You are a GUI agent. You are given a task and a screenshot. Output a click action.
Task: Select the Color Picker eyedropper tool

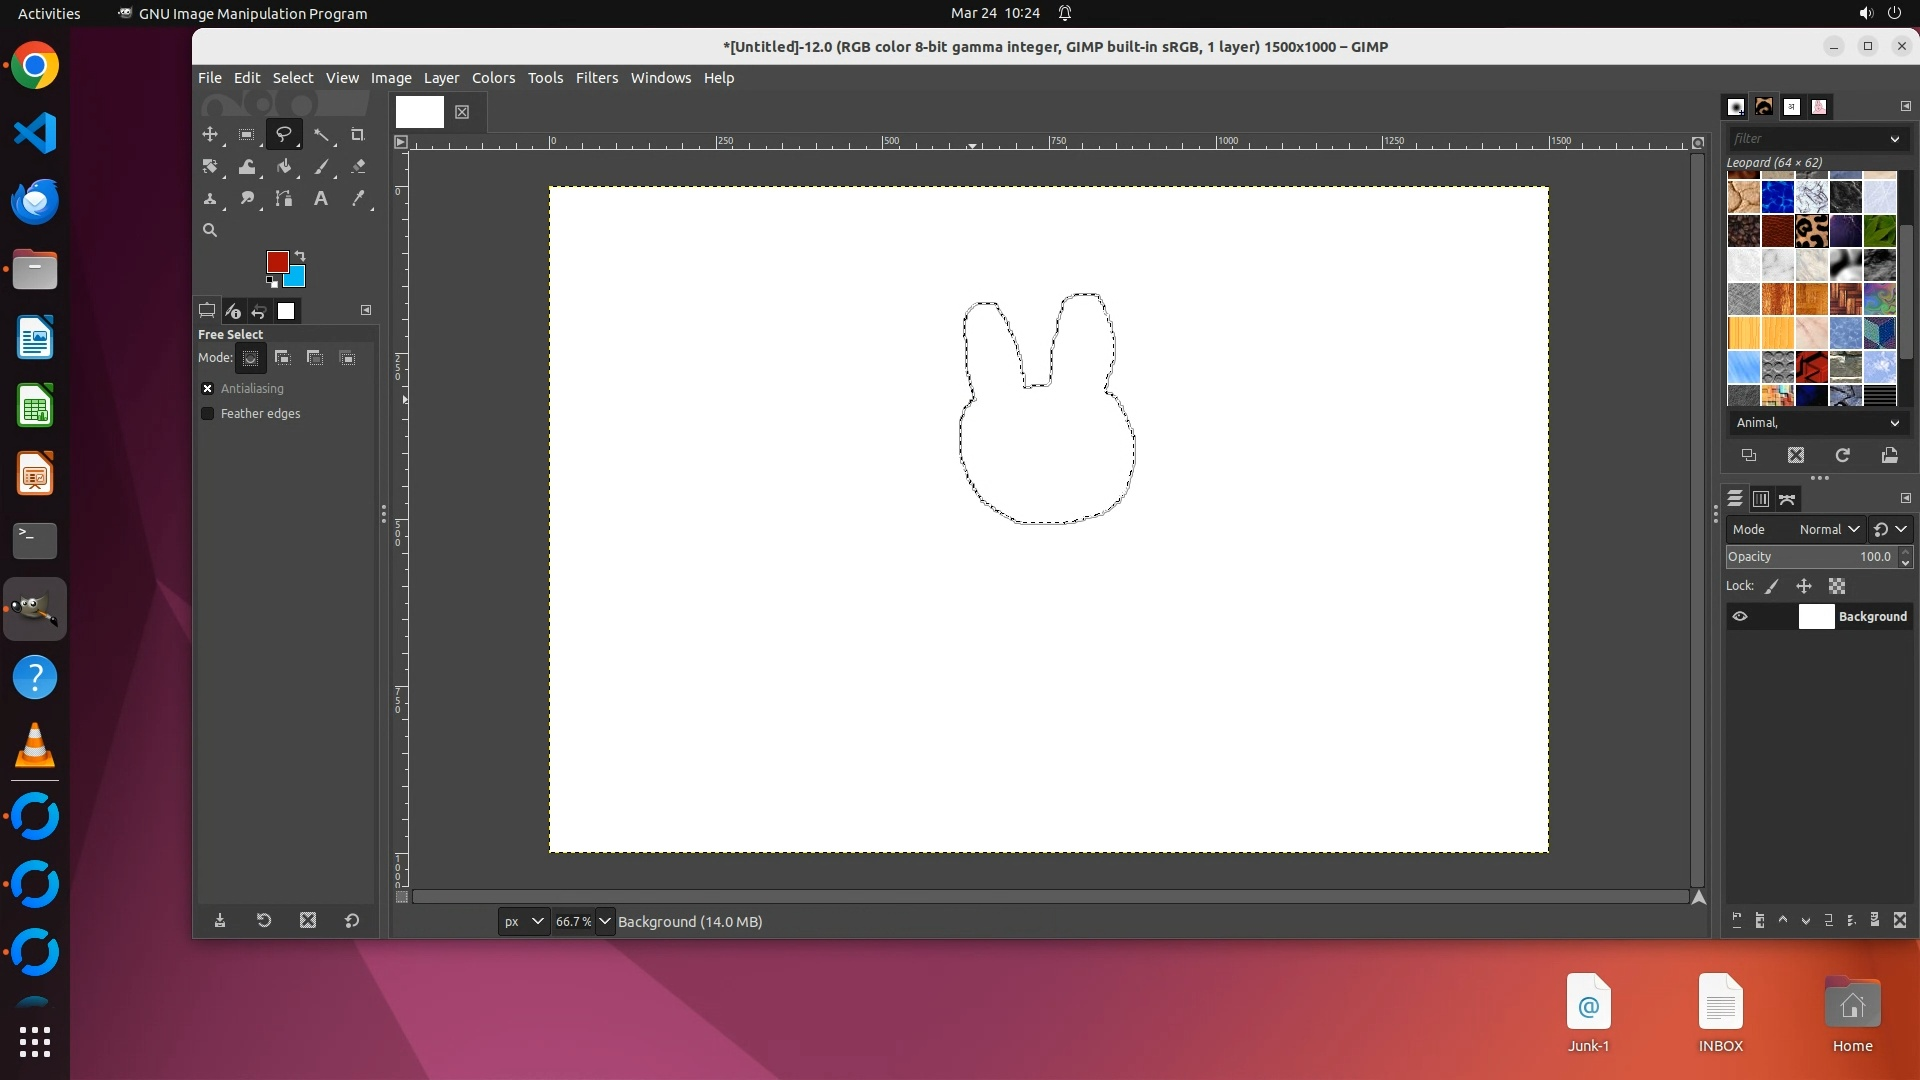click(x=358, y=199)
